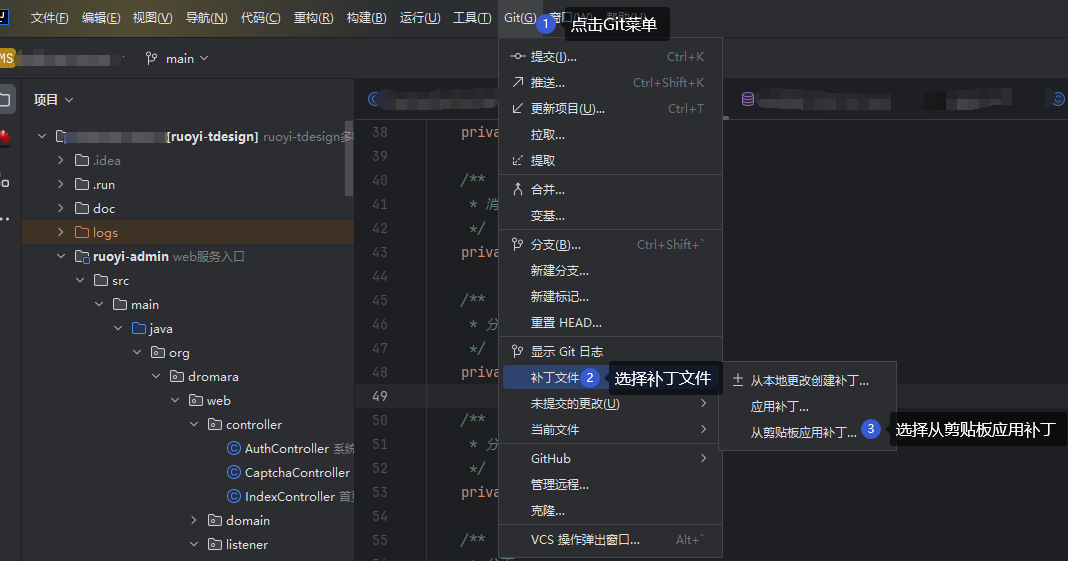Screen dimensions: 1068x561
Task: Select 新建标记... menu entry
Action: pos(610,297)
